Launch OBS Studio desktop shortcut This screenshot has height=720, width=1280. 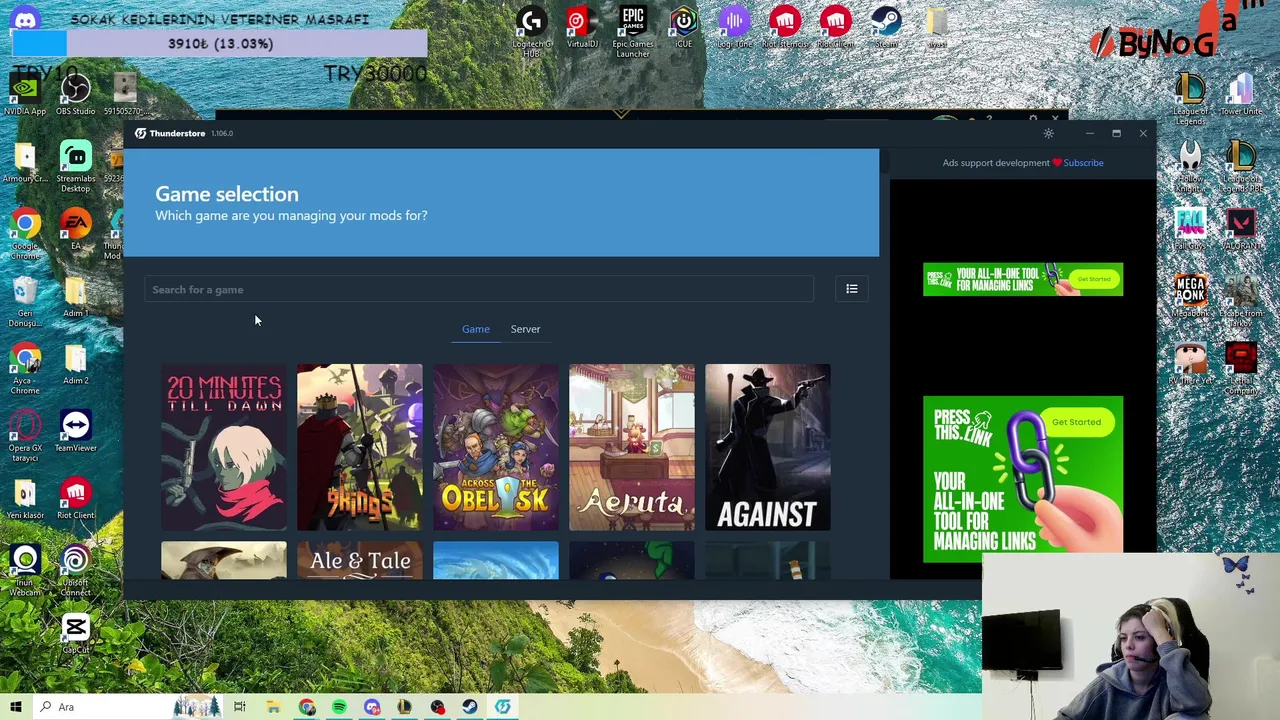[x=75, y=95]
